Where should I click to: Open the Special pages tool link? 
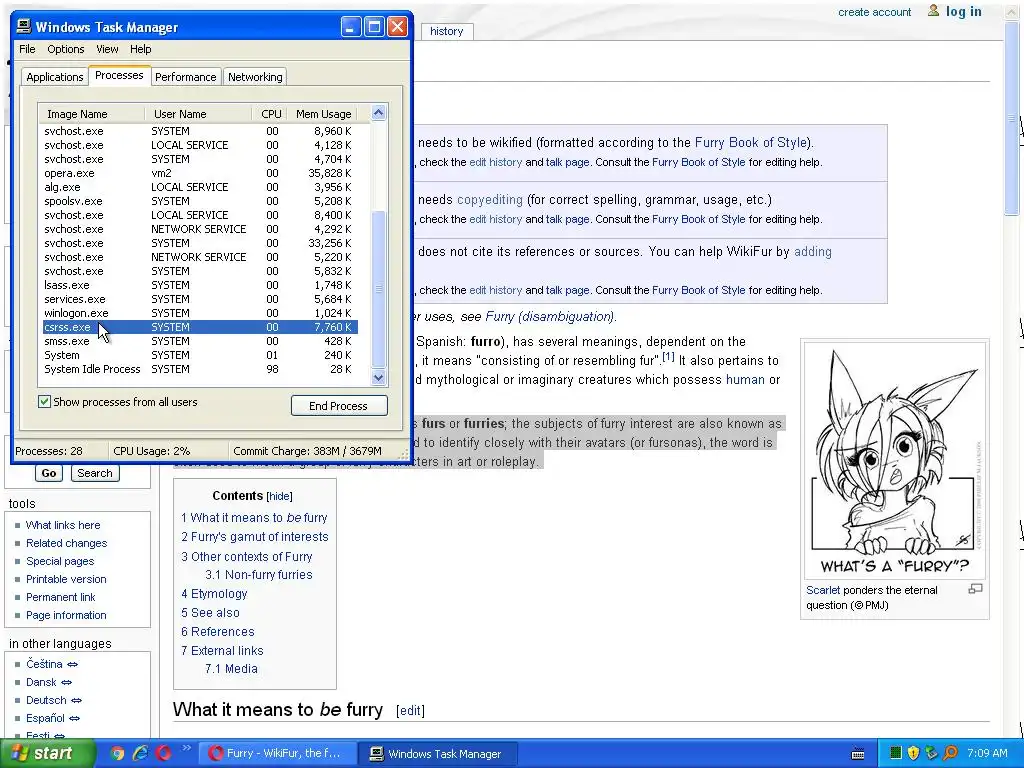click(x=60, y=561)
